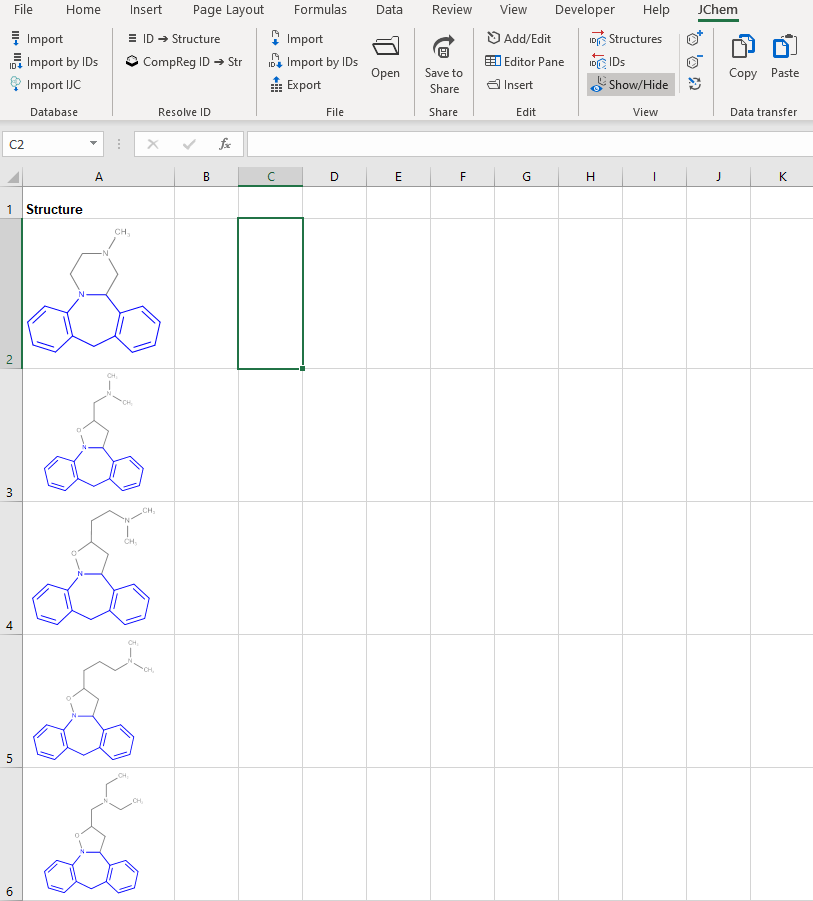The image size is (813, 901).
Task: Switch to the Formulas ribbon tab
Action: click(x=320, y=10)
